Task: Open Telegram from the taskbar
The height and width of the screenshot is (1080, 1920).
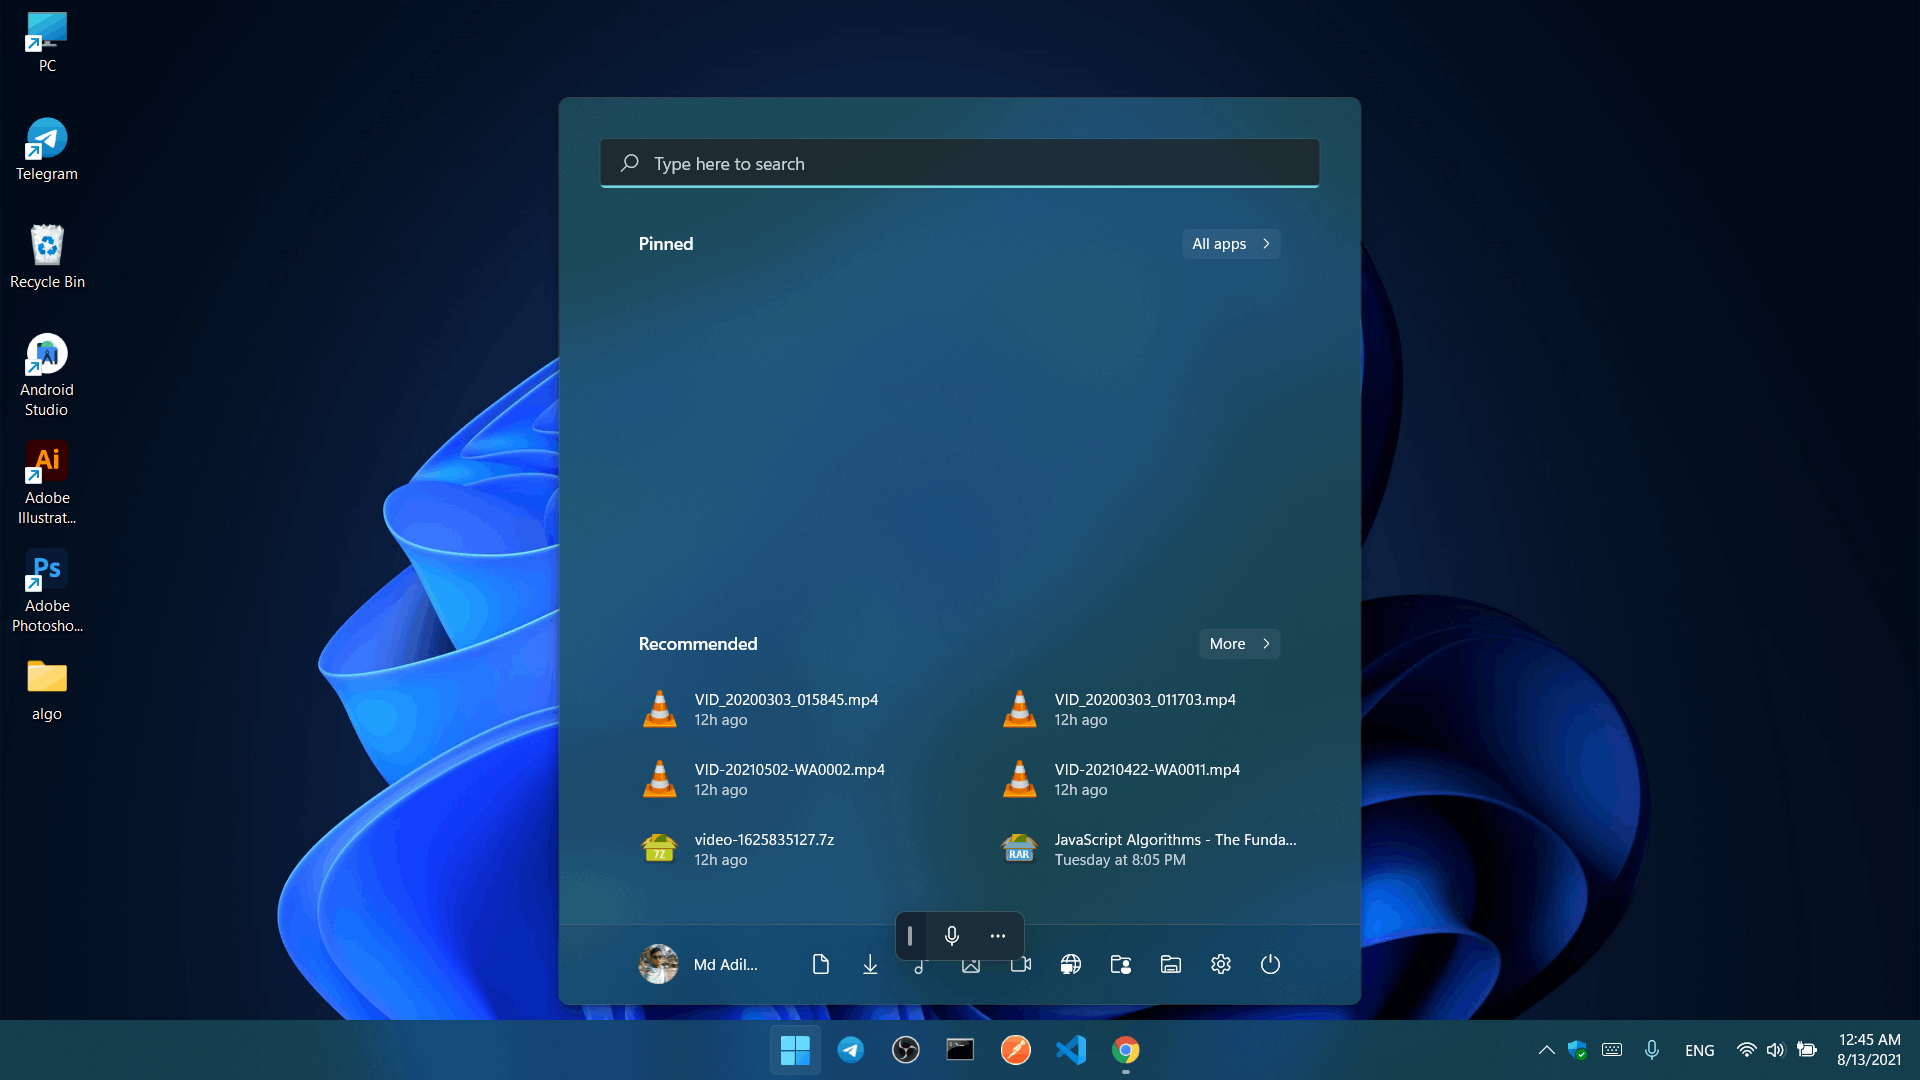Action: click(x=851, y=1050)
